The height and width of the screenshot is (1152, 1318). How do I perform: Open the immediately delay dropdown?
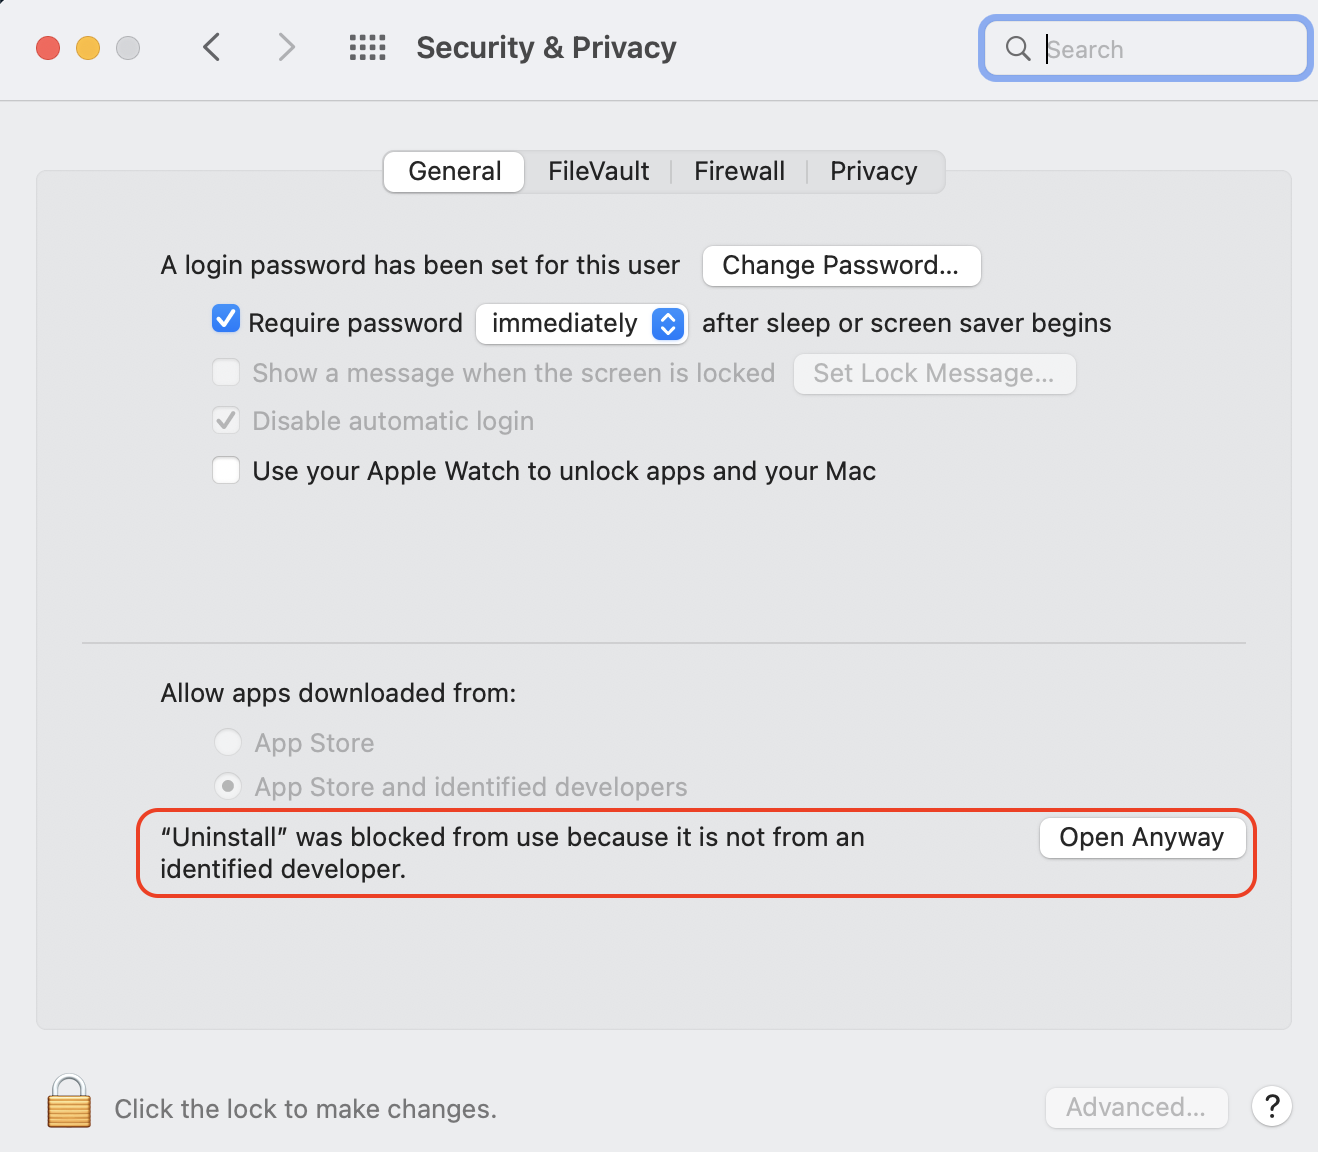(582, 323)
